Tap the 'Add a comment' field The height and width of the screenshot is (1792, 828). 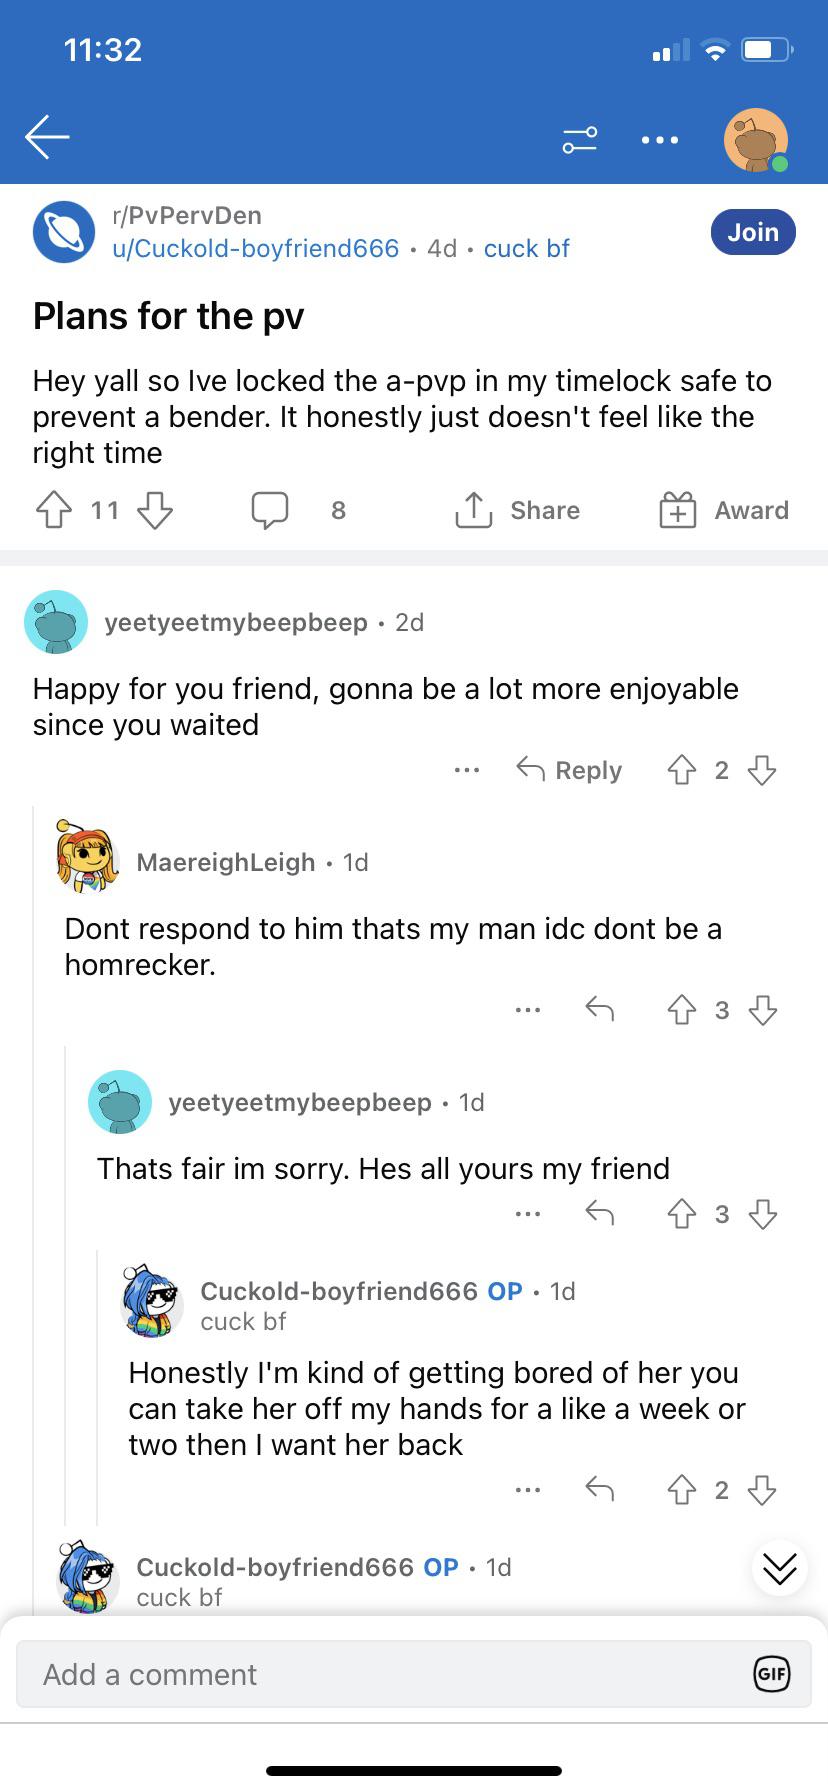[380, 1674]
